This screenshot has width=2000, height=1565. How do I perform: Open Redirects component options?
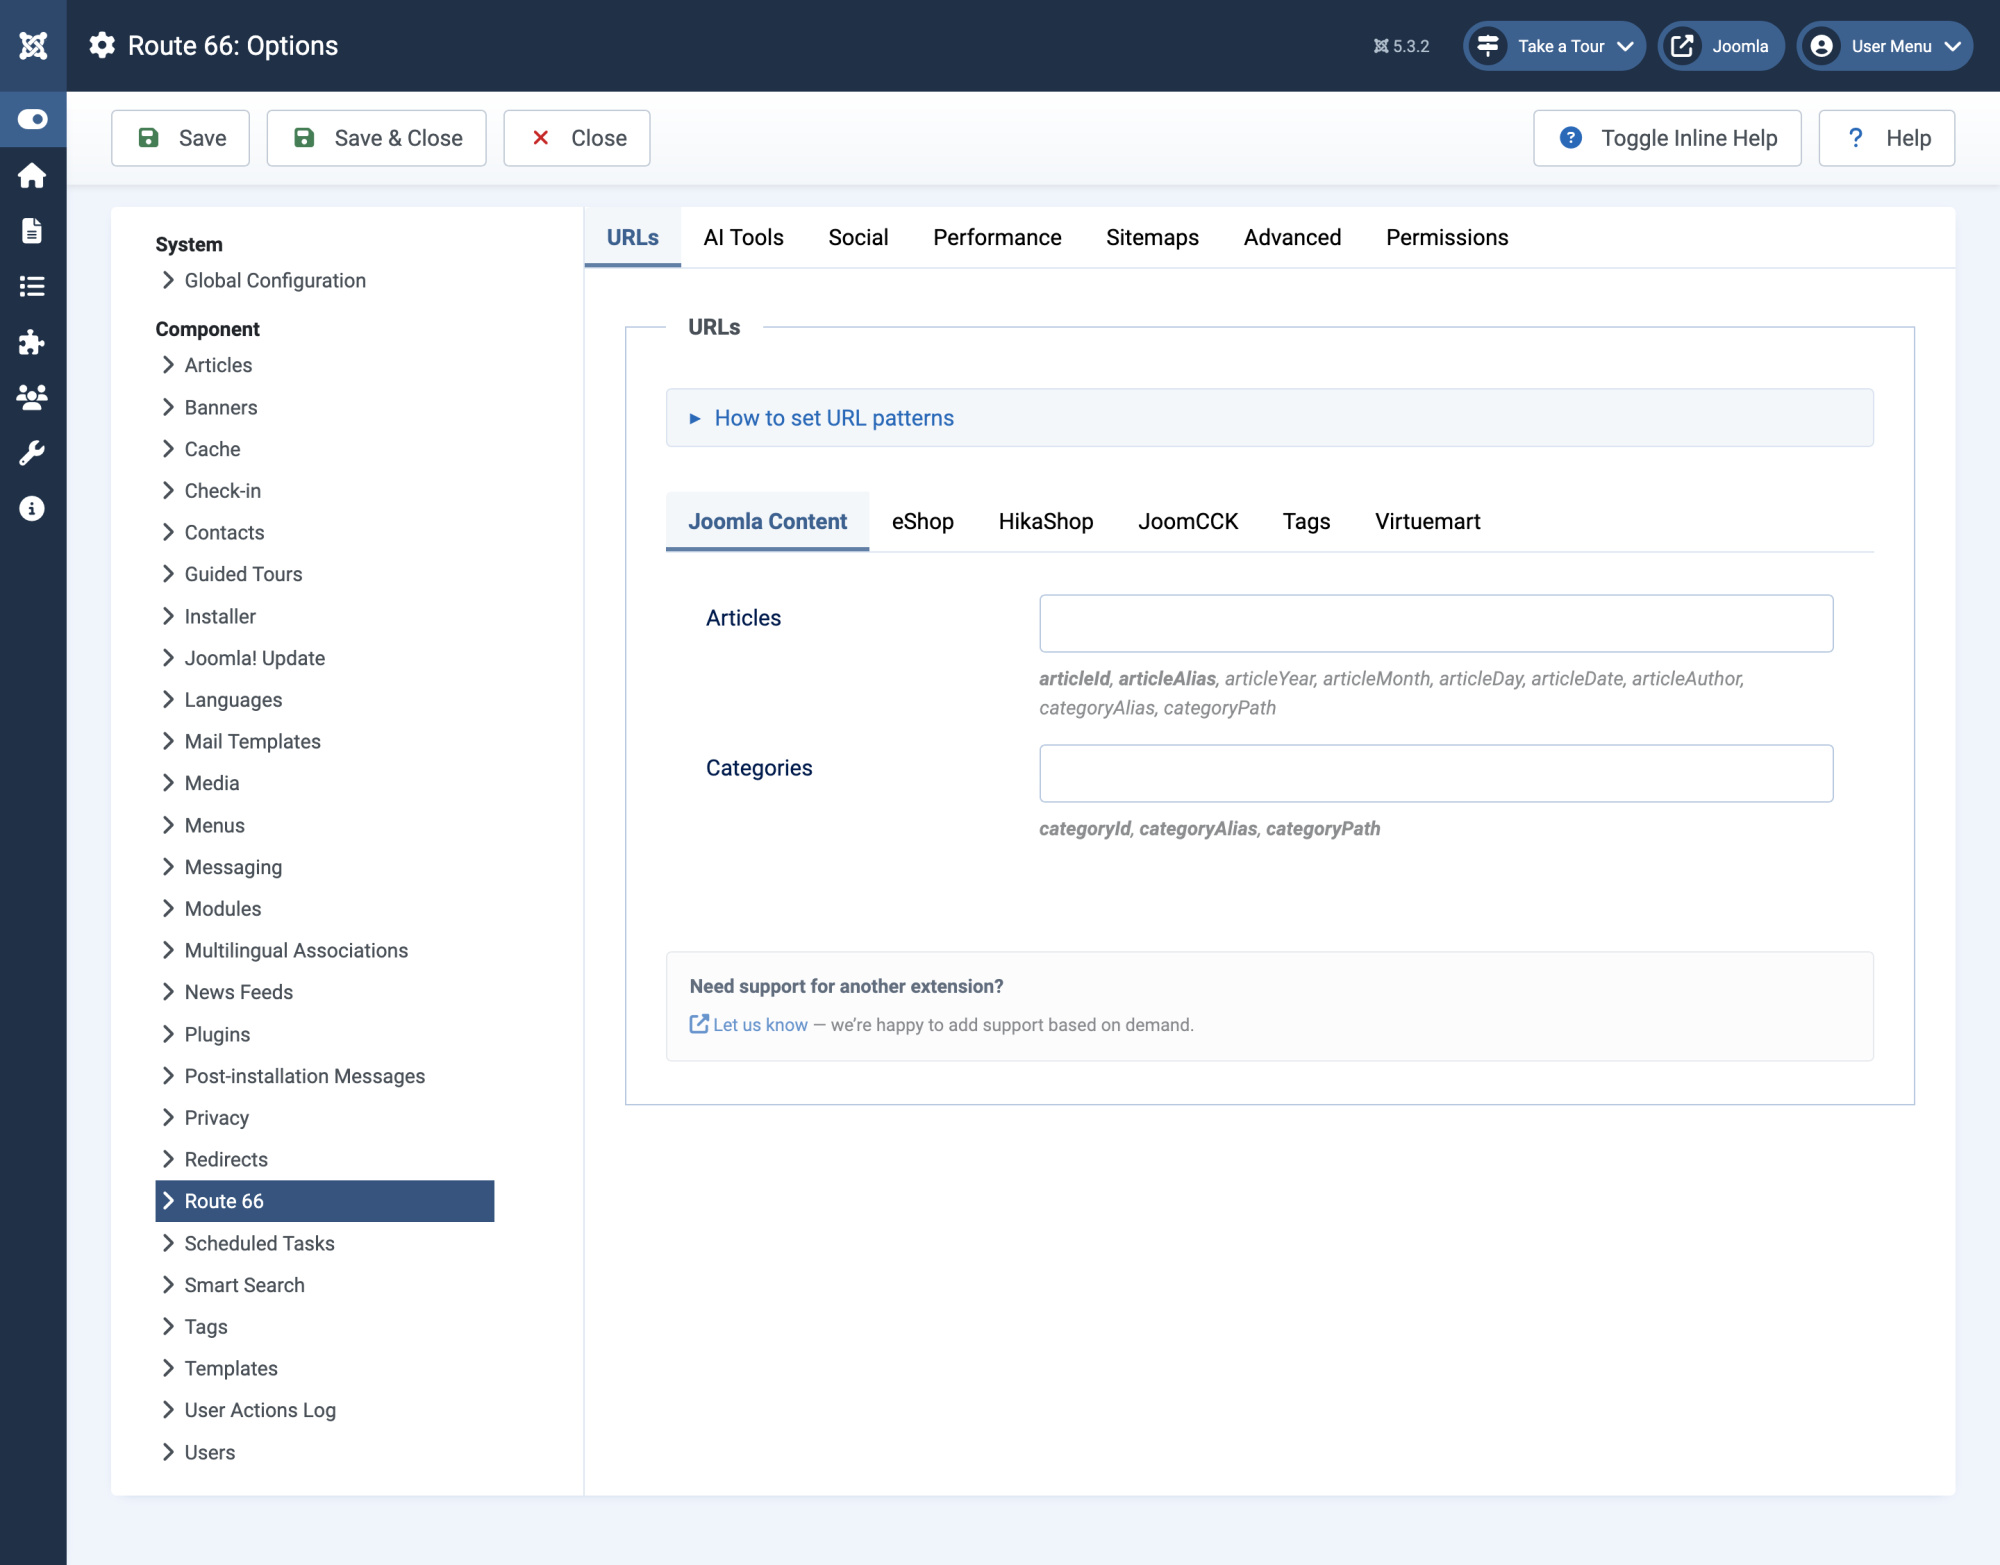point(226,1159)
